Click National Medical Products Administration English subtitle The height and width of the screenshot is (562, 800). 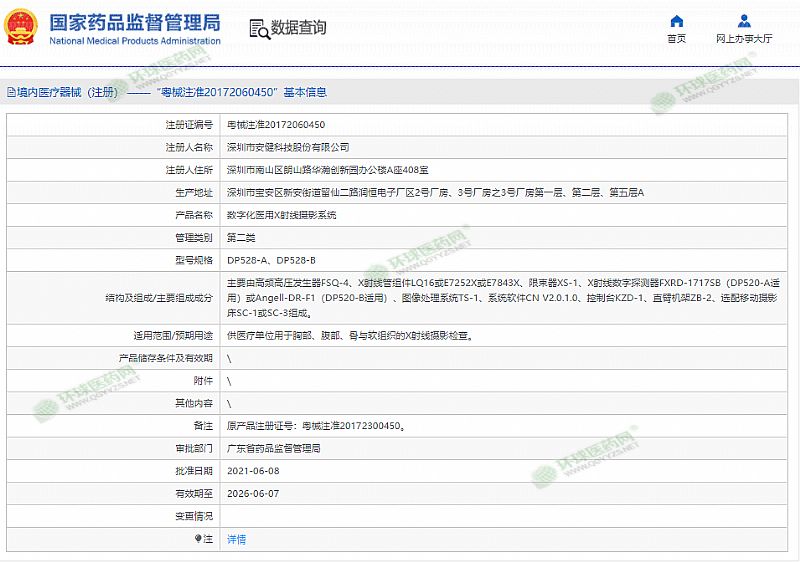pos(135,41)
